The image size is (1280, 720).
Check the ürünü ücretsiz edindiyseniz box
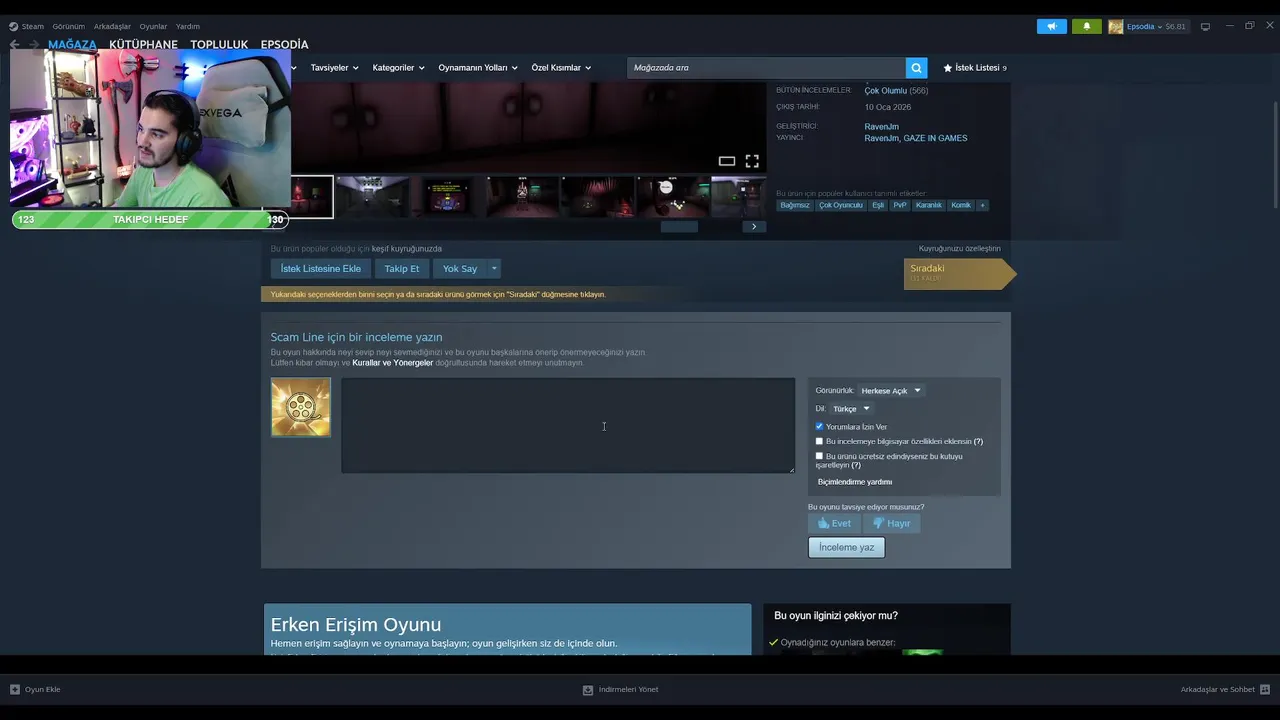[x=819, y=456]
